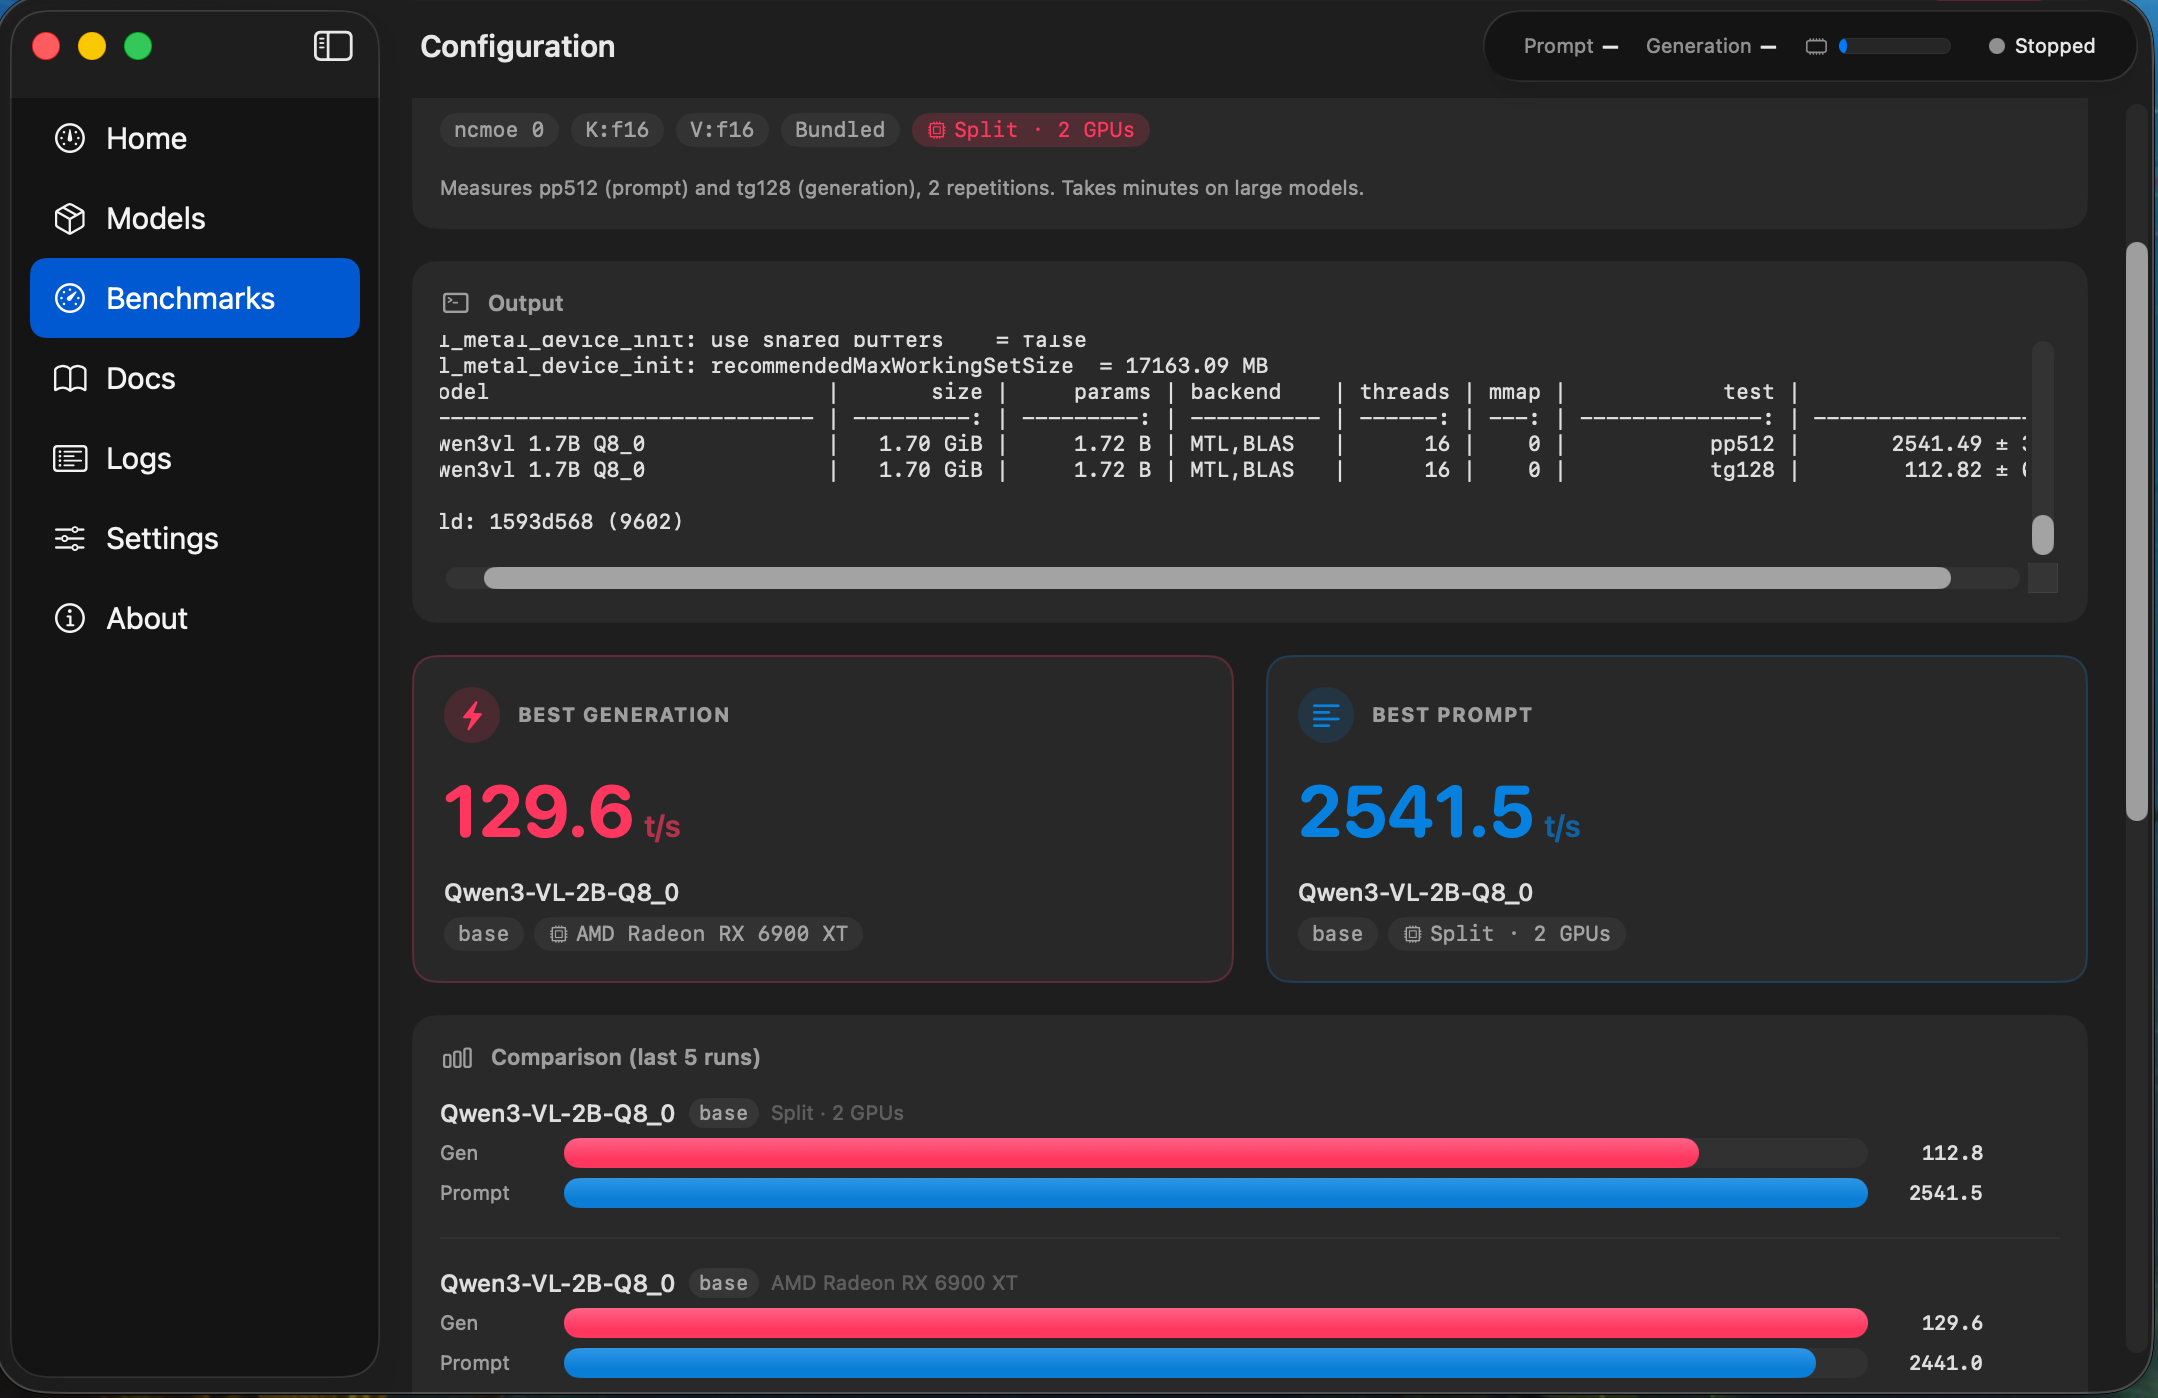View the Logs page

point(195,458)
